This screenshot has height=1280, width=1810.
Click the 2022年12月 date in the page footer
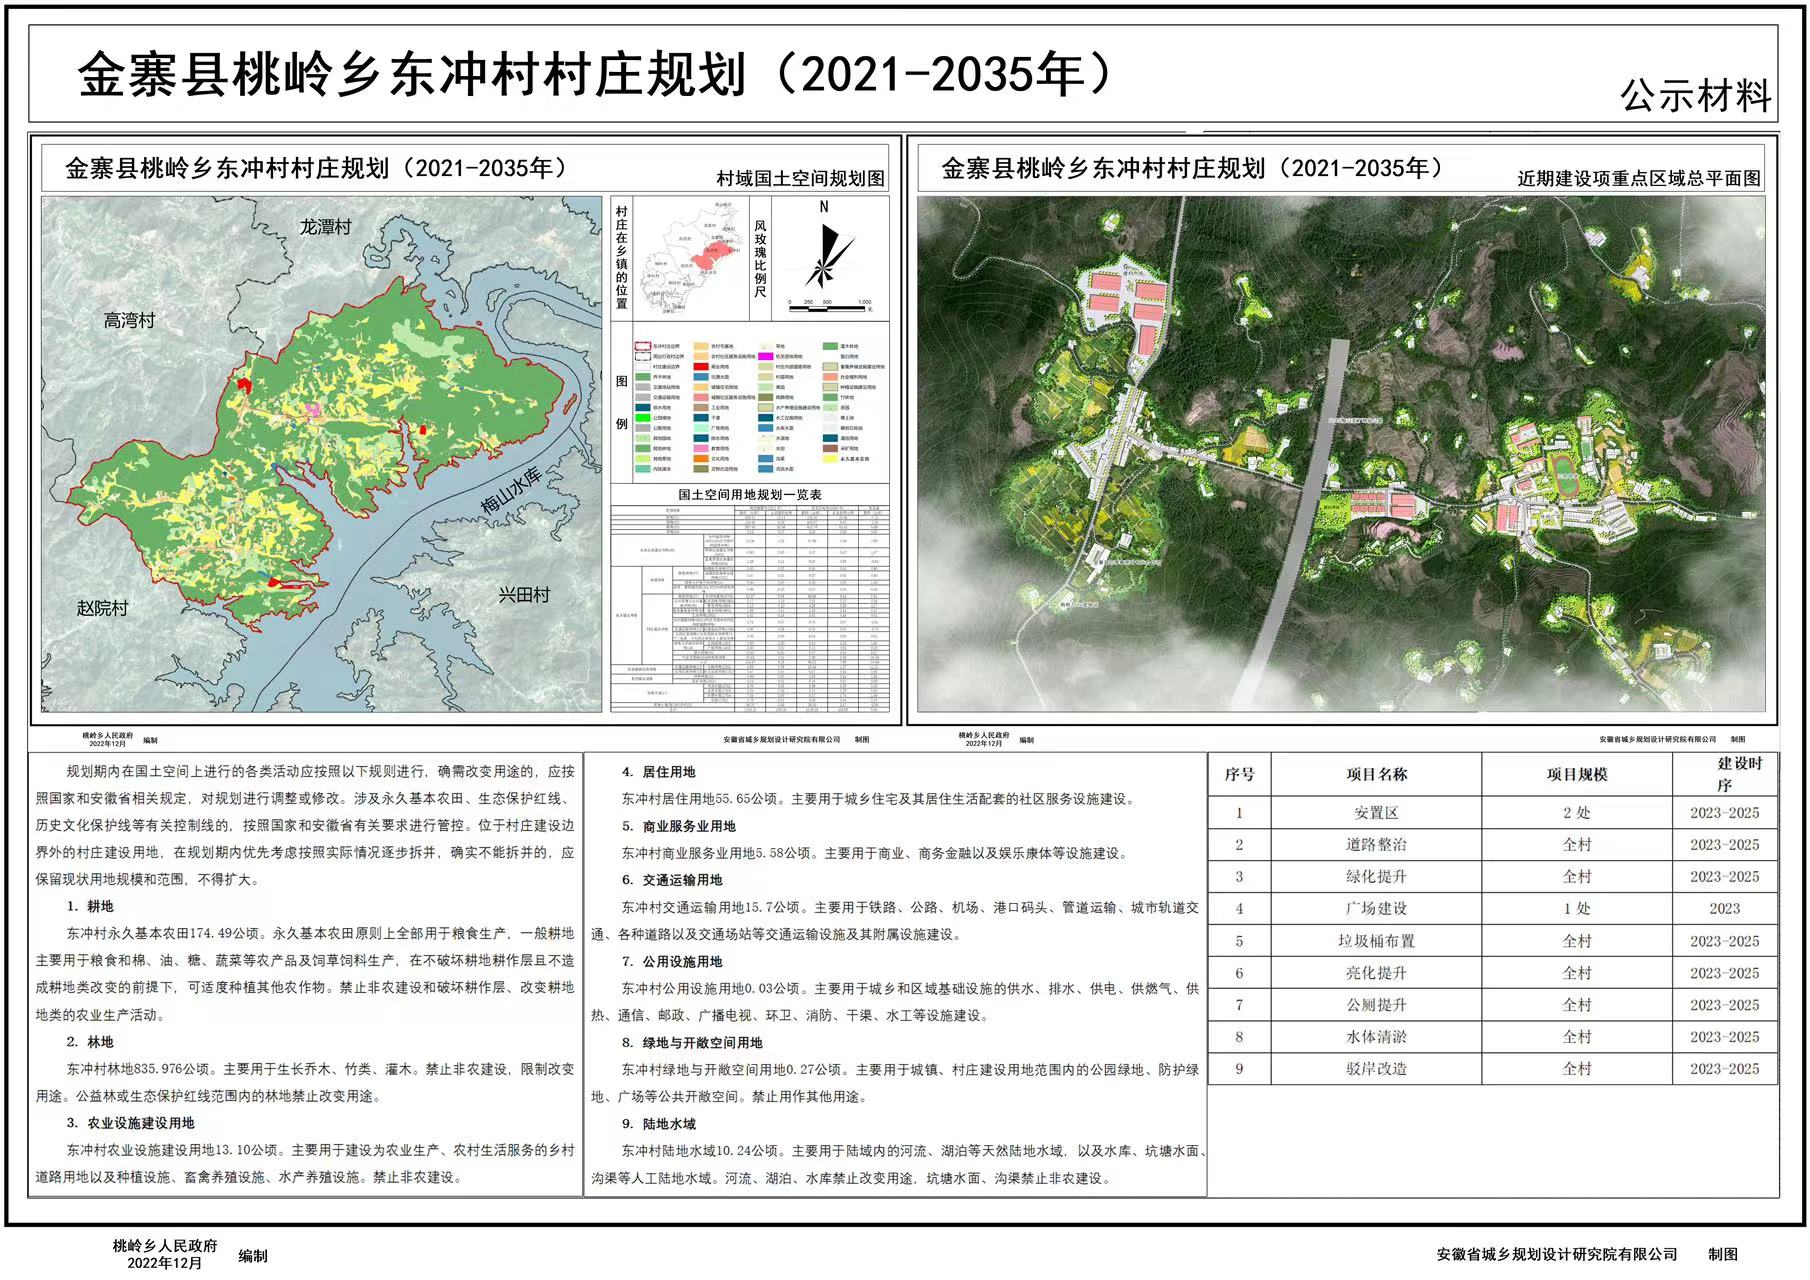(x=164, y=1263)
